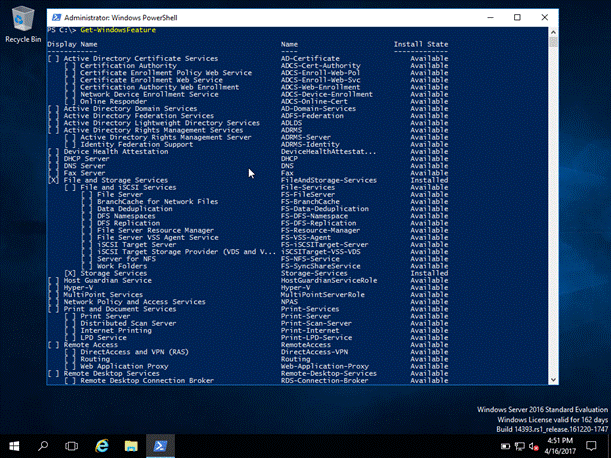Click 'File Server Resource Manager' text
611x458 pixels.
[155, 230]
